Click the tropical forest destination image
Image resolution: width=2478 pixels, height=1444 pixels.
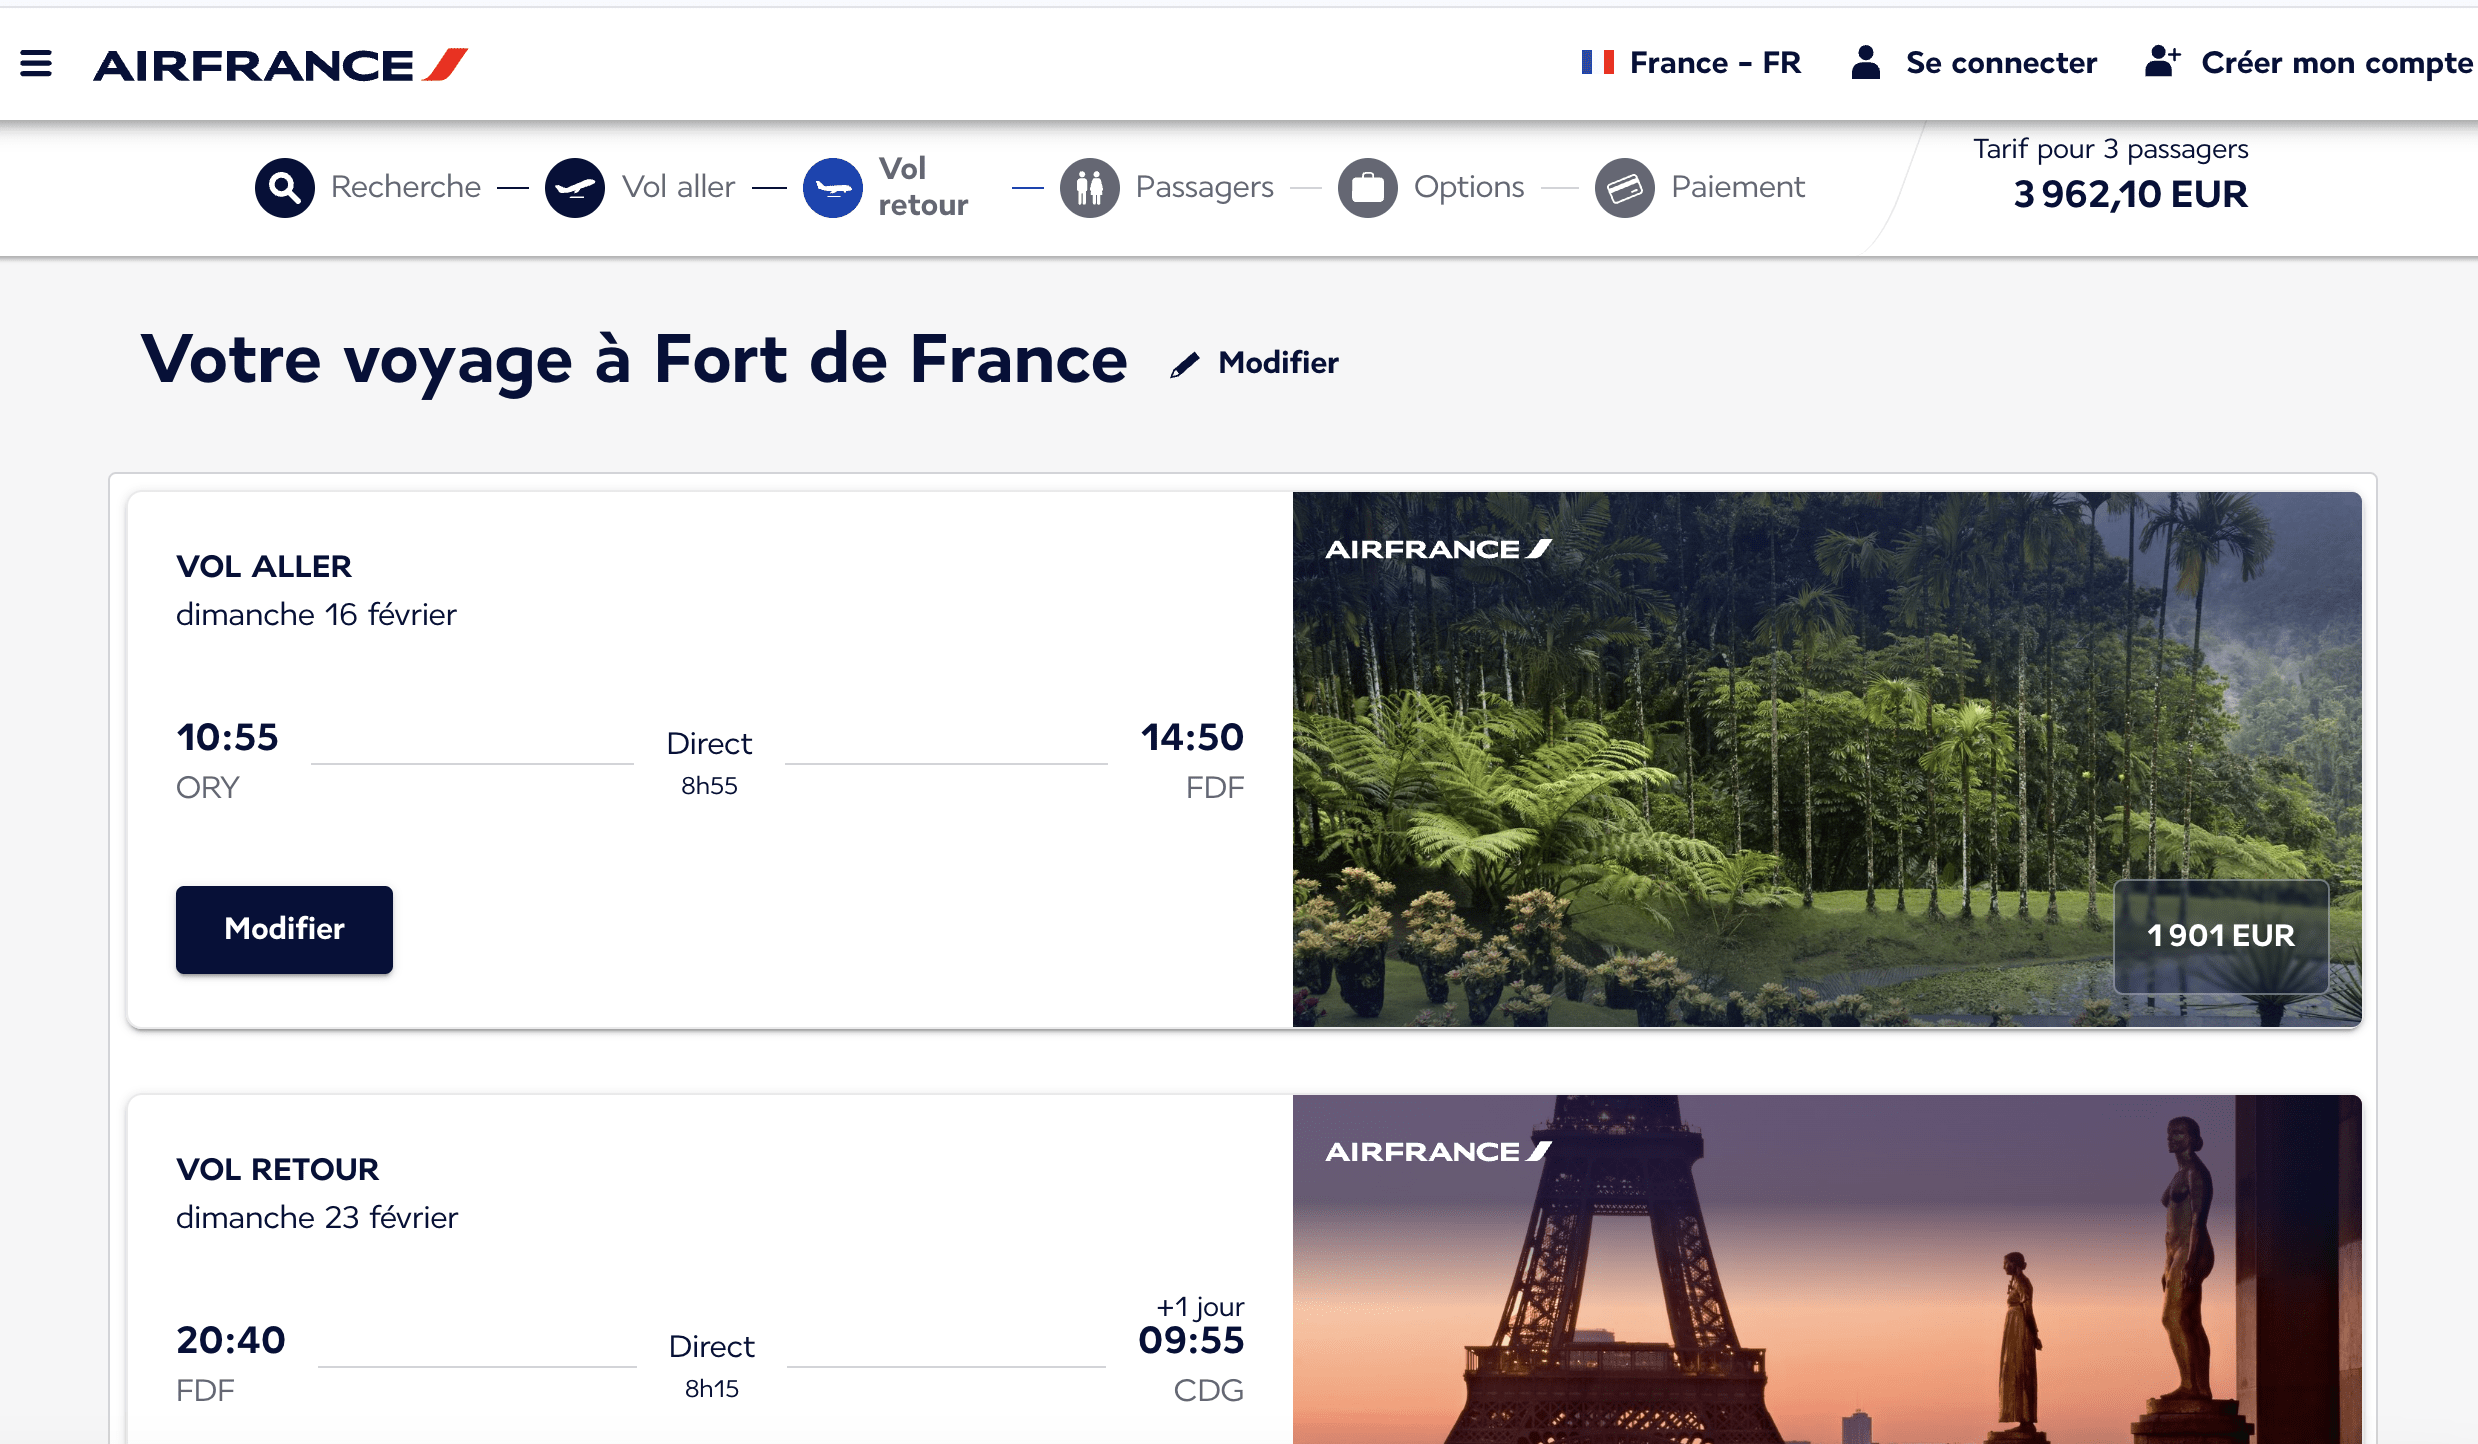point(1827,759)
